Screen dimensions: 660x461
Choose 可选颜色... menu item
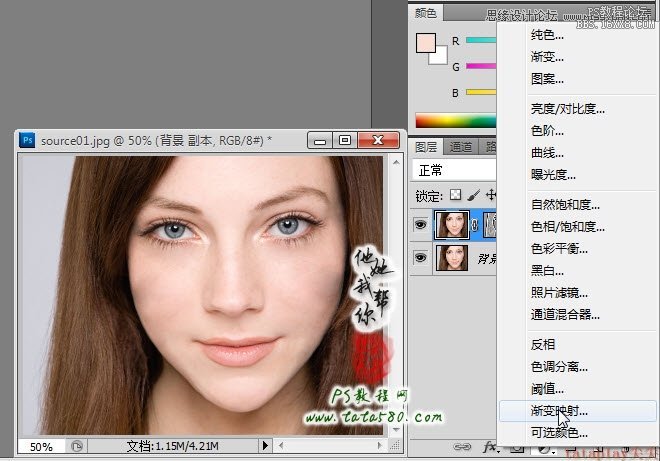point(559,432)
